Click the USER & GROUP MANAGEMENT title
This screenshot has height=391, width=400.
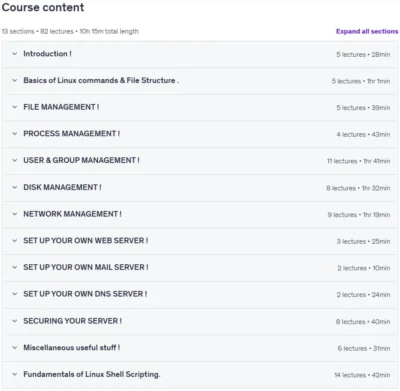coord(81,160)
